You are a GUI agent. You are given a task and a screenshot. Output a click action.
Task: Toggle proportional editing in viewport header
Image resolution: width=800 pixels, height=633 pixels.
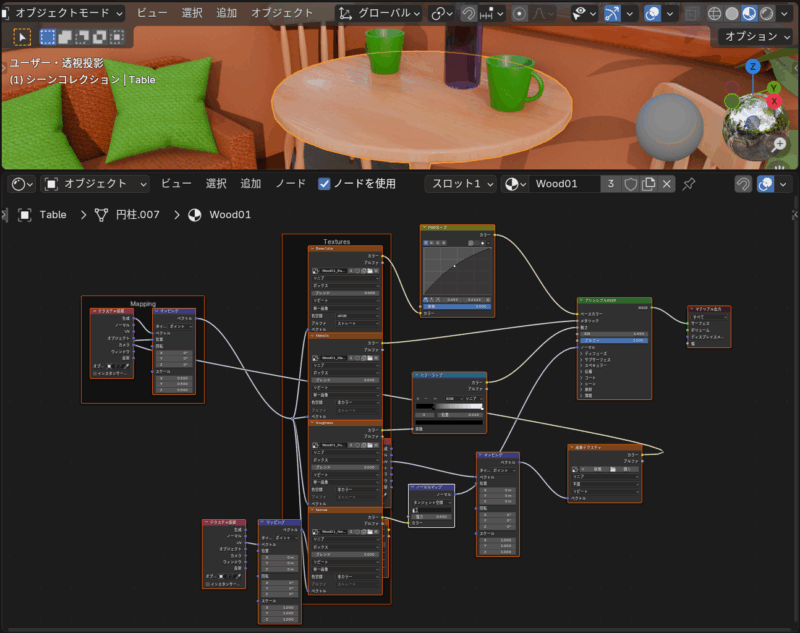[x=519, y=13]
